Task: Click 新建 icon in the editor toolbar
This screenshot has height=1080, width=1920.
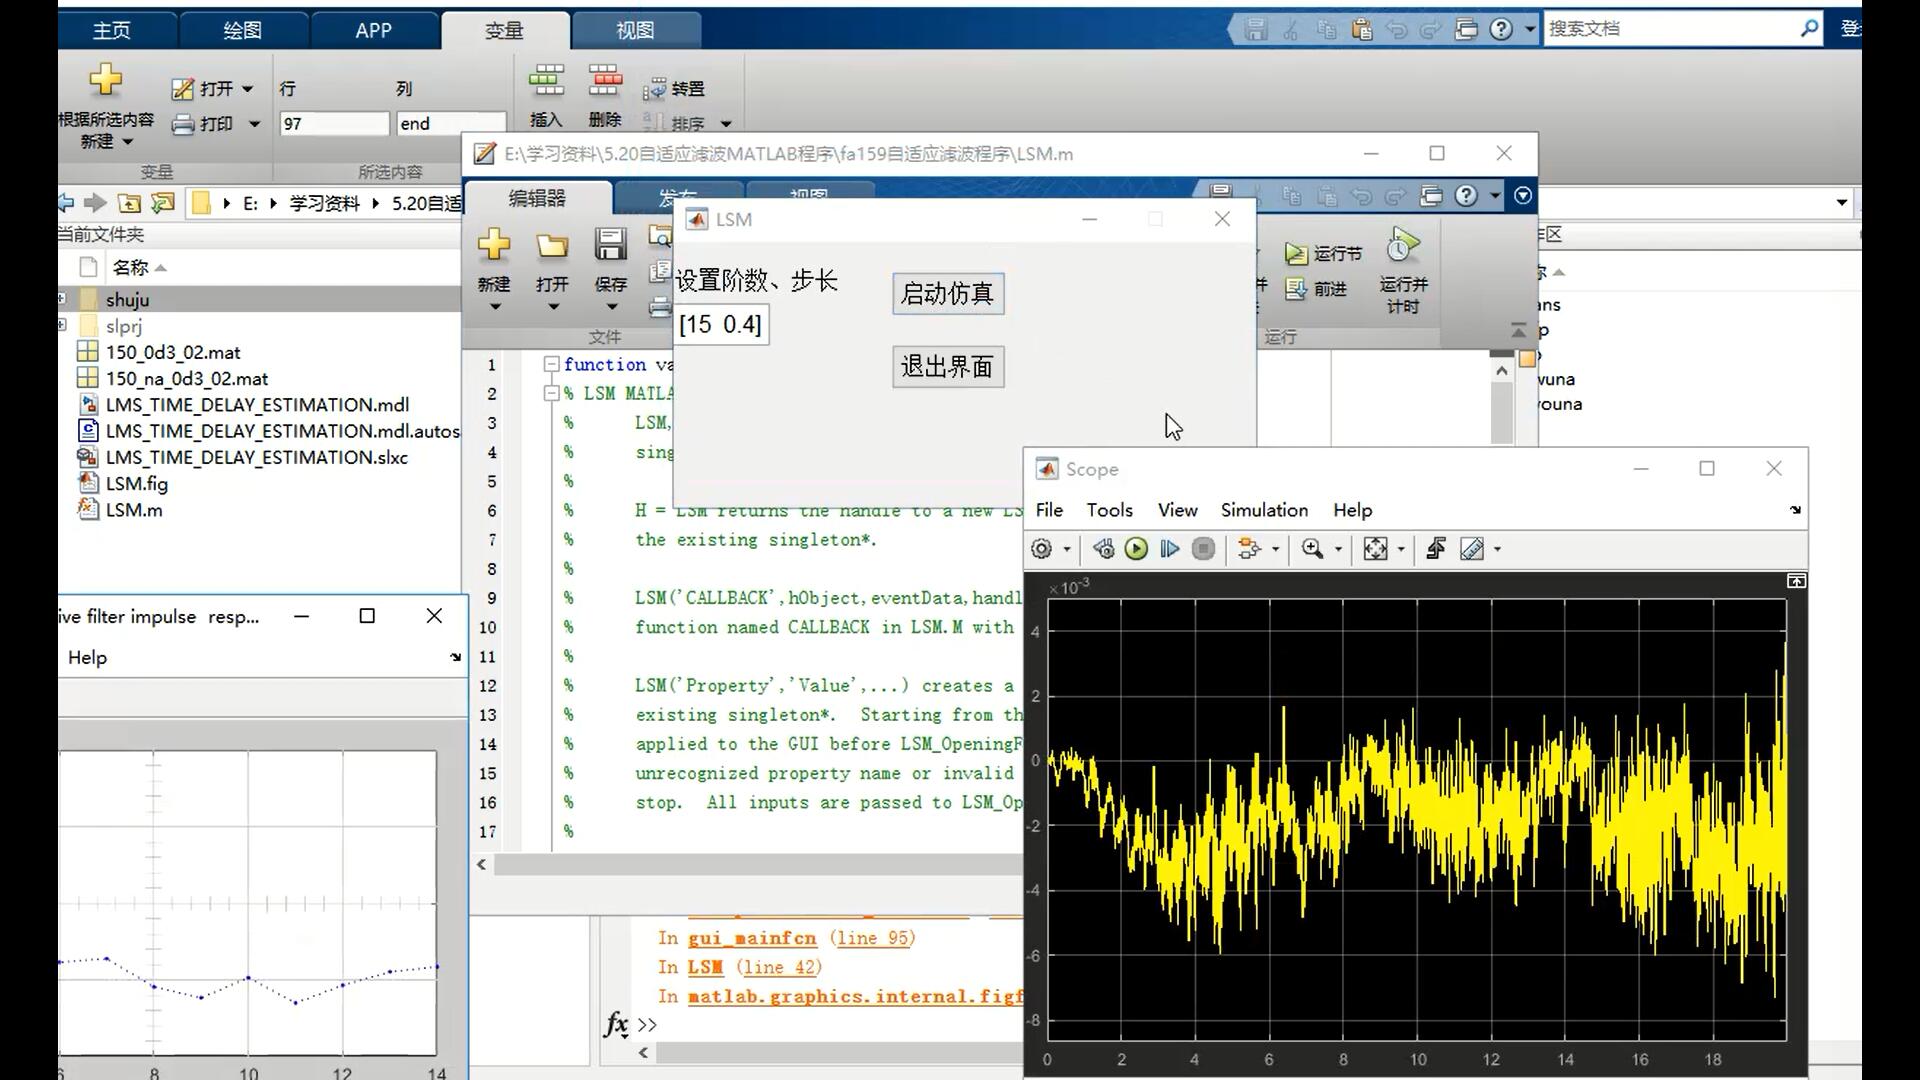Action: pyautogui.click(x=494, y=245)
